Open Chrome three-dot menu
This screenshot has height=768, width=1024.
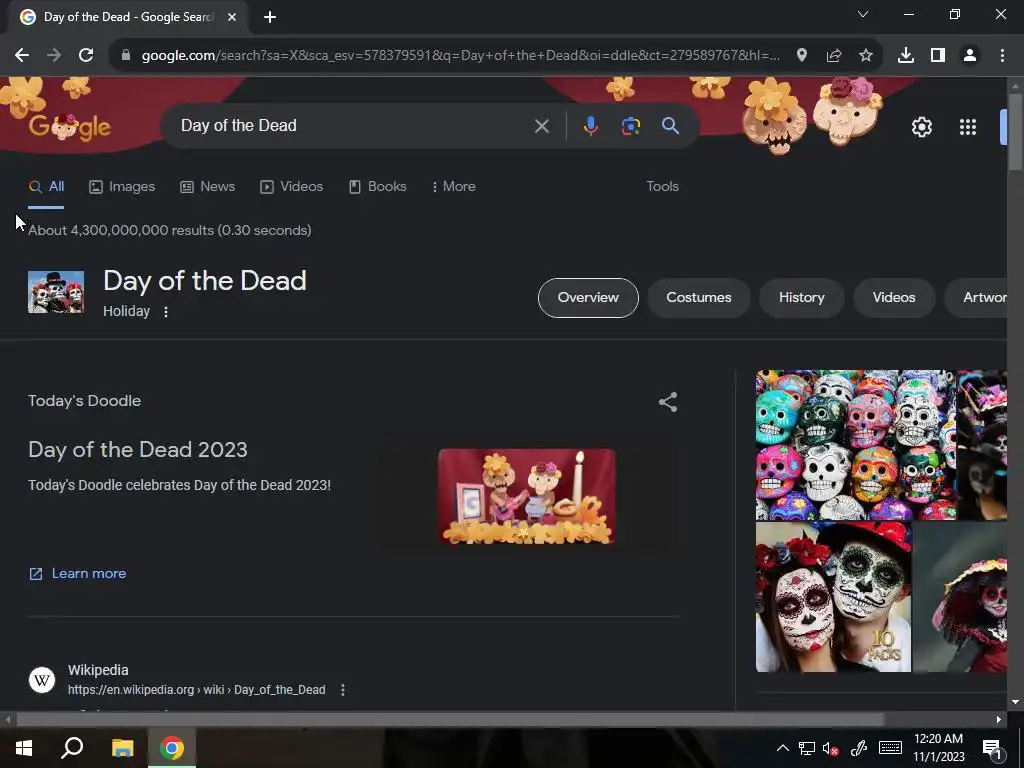click(1002, 56)
